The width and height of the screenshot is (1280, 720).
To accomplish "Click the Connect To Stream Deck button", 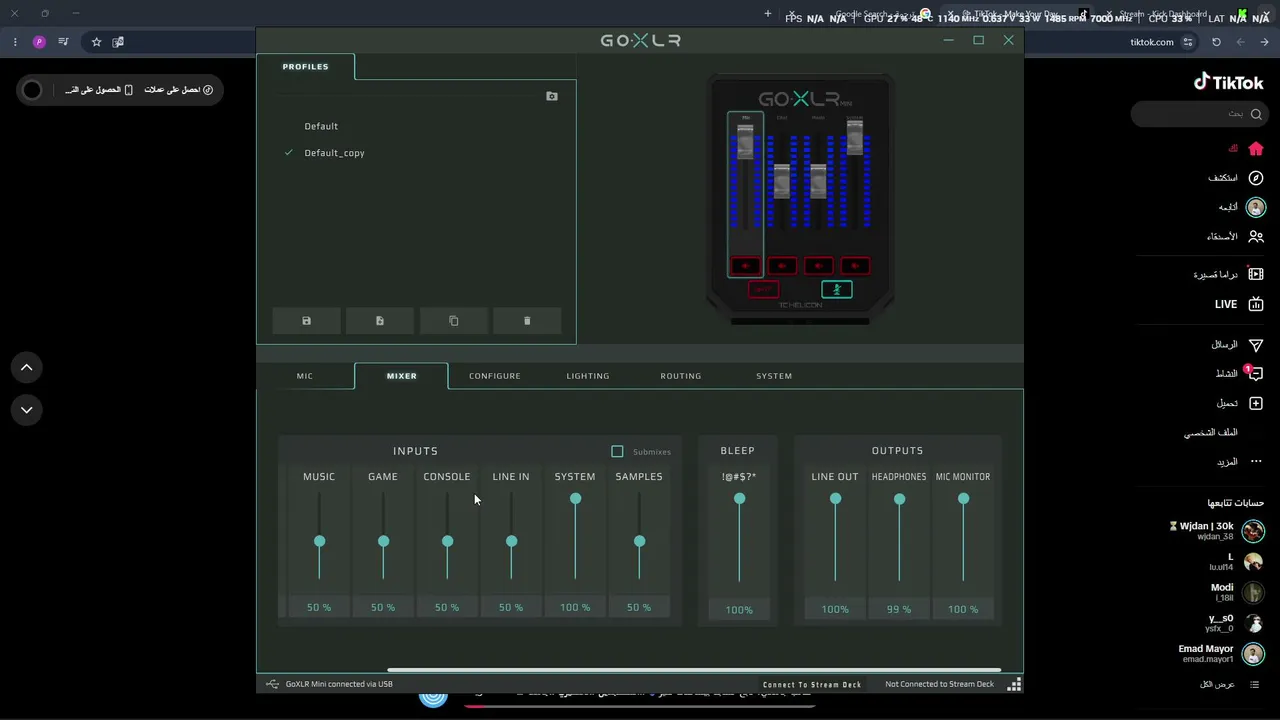I will 812,685.
